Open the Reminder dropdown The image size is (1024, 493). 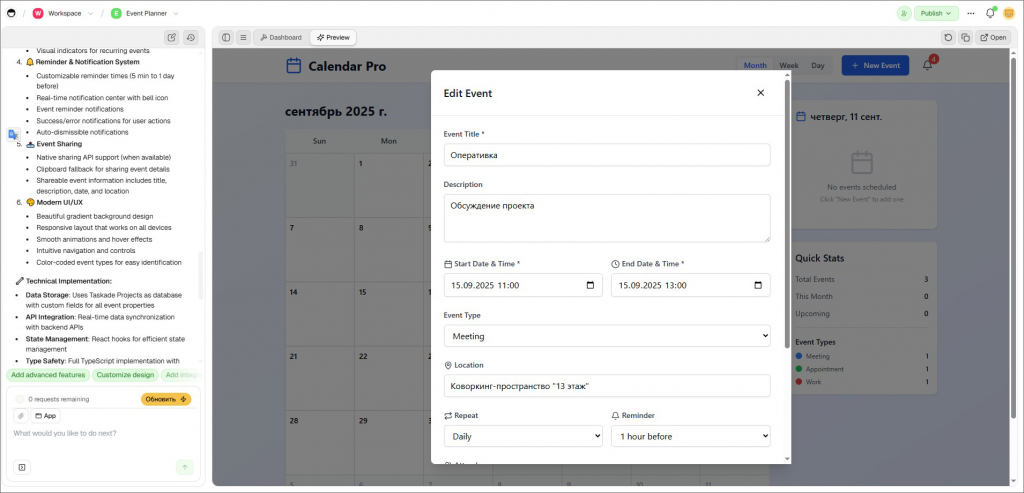pos(690,436)
